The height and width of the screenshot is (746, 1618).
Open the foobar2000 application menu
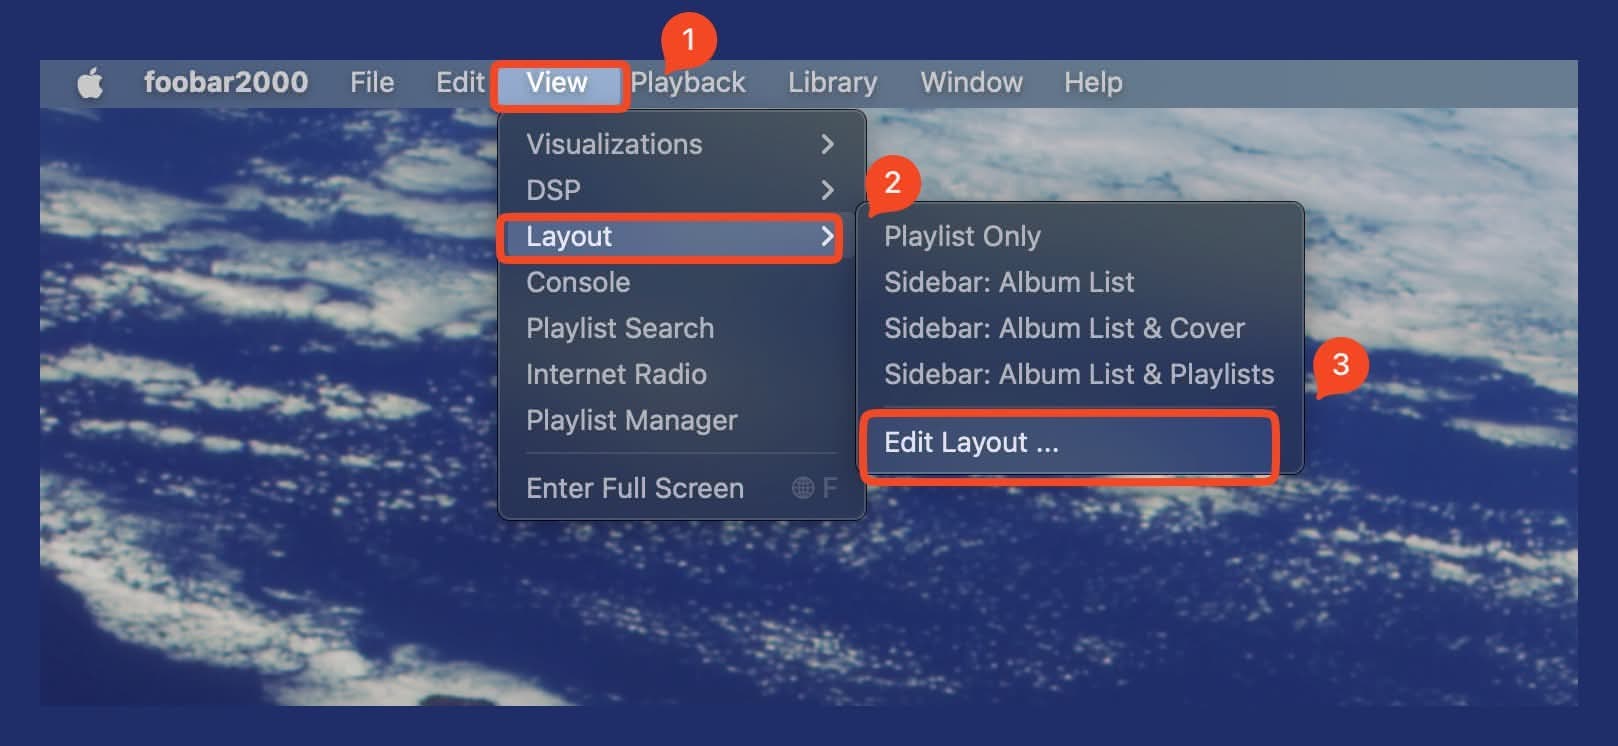point(226,82)
